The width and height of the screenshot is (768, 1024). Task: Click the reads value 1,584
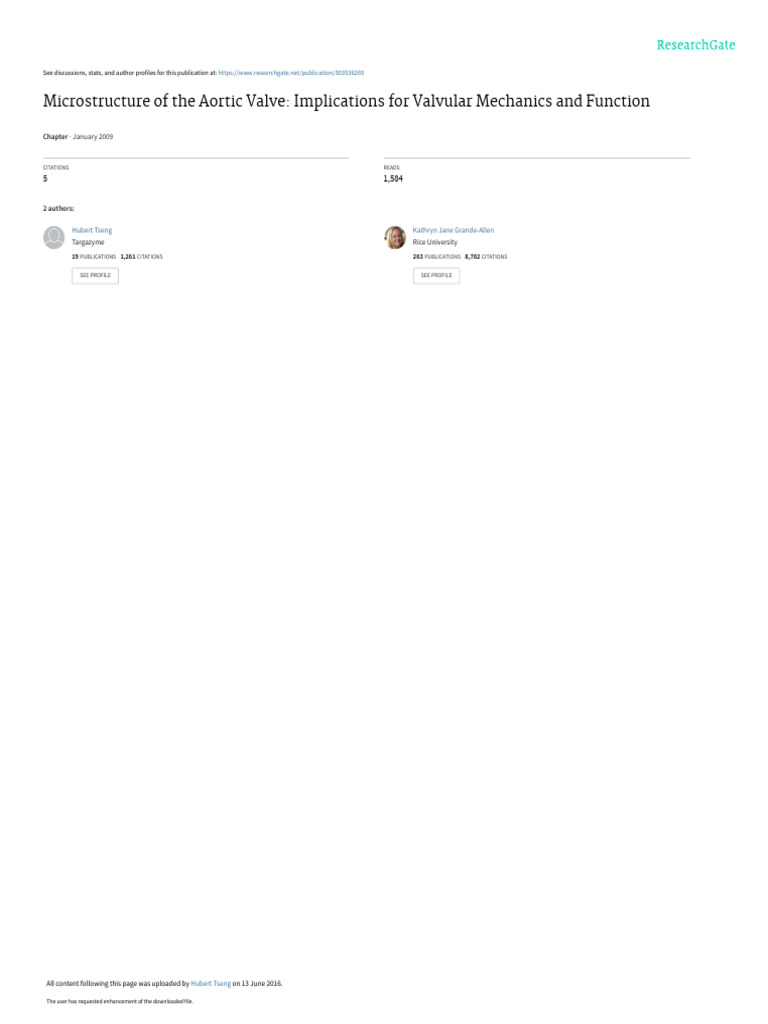pyautogui.click(x=393, y=179)
